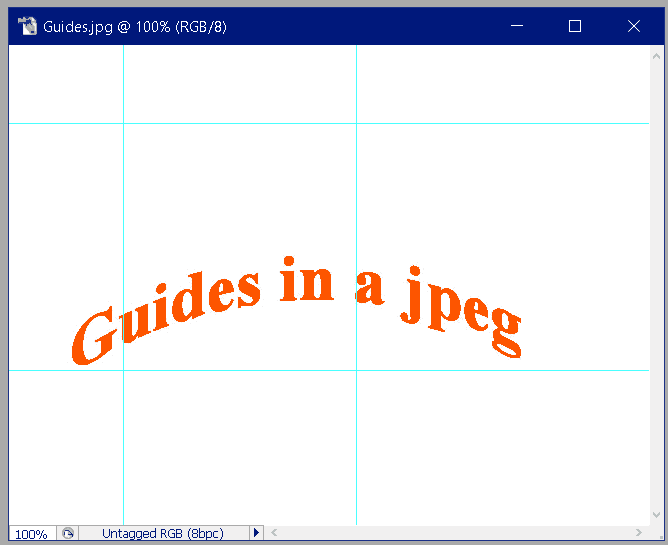668x545 pixels.
Task: Maximize the Guides.jpg document window
Action: (575, 26)
